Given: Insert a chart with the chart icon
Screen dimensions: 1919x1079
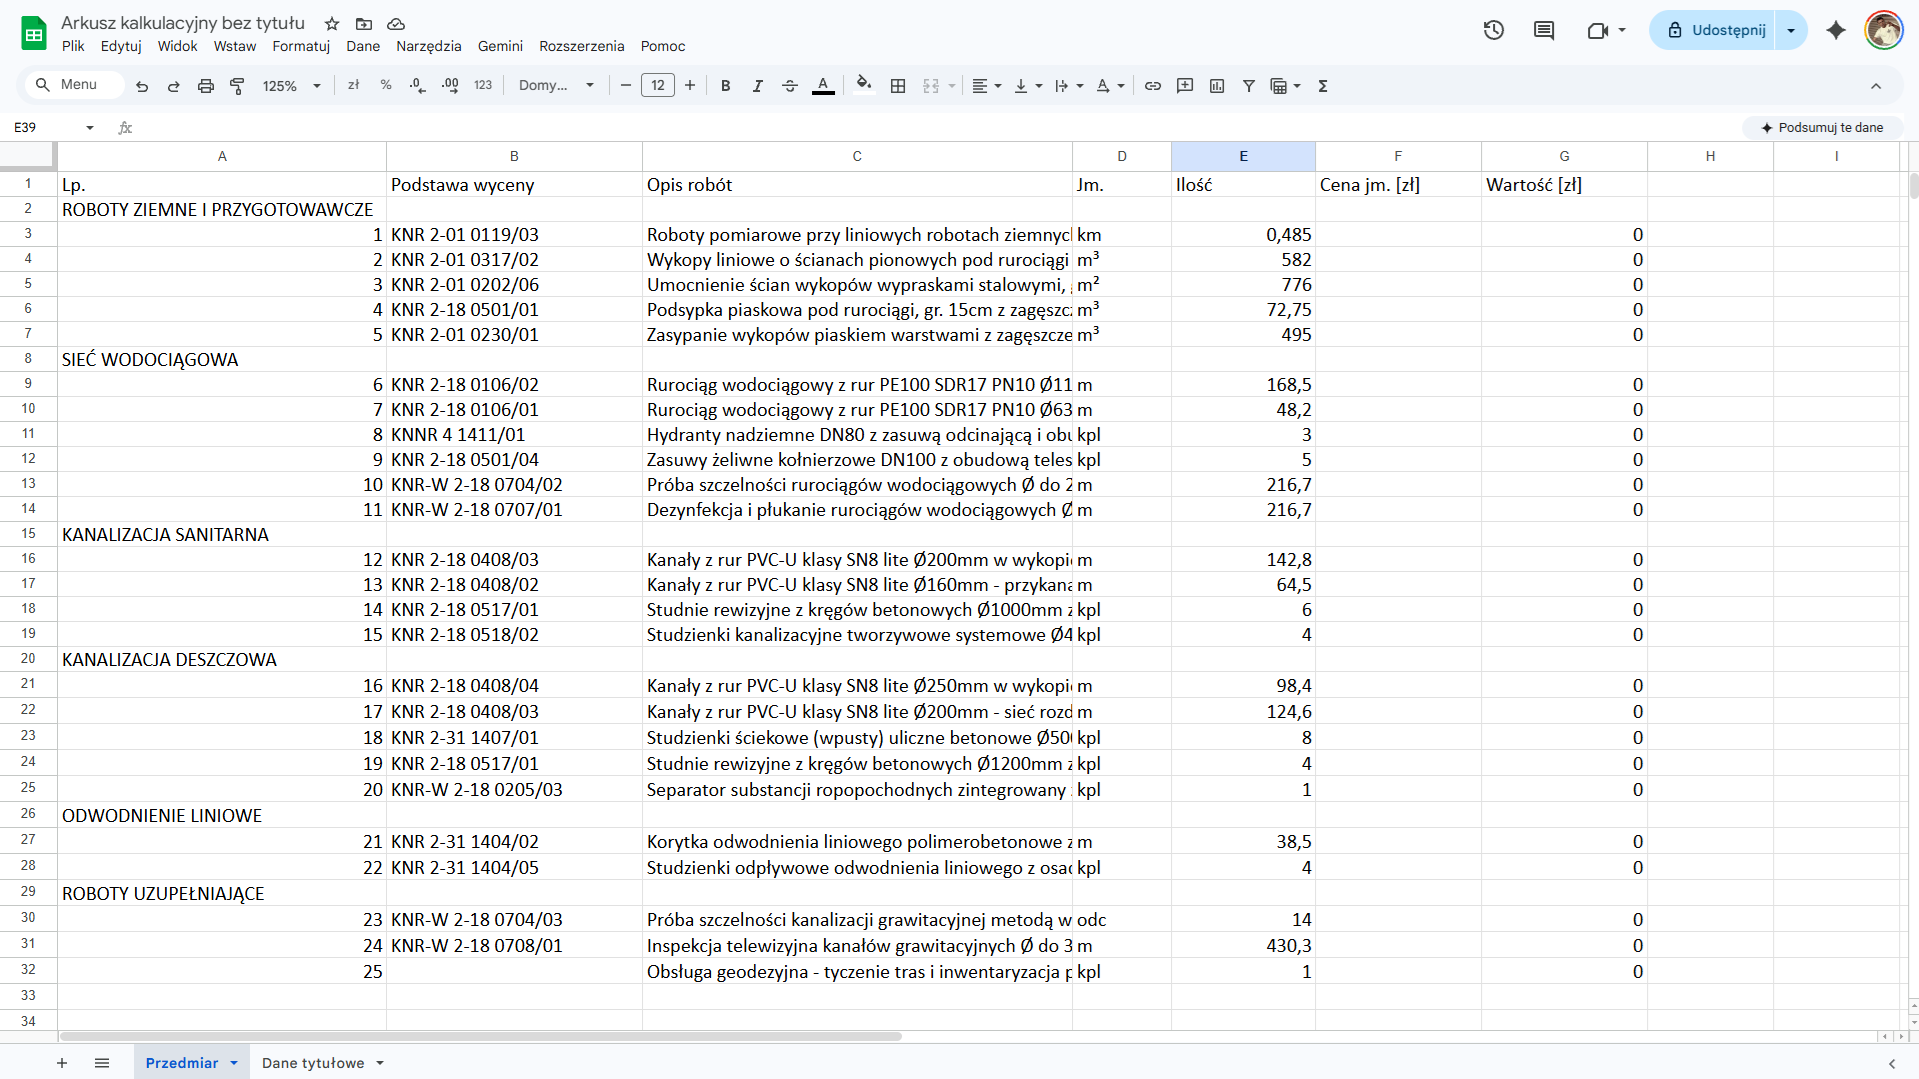Looking at the screenshot, I should coord(1217,86).
